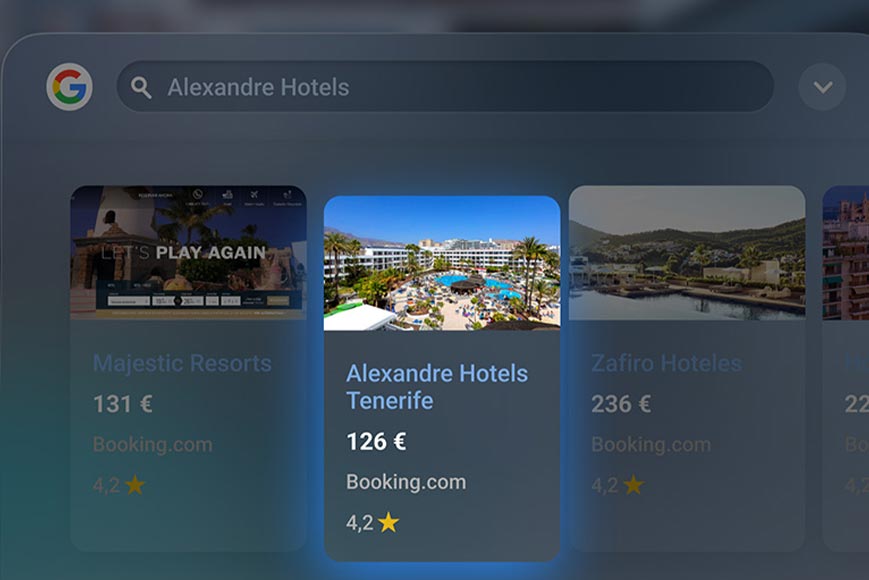This screenshot has height=580, width=869.
Task: Open Booking.com link under Majestic Resorts
Action: [152, 444]
